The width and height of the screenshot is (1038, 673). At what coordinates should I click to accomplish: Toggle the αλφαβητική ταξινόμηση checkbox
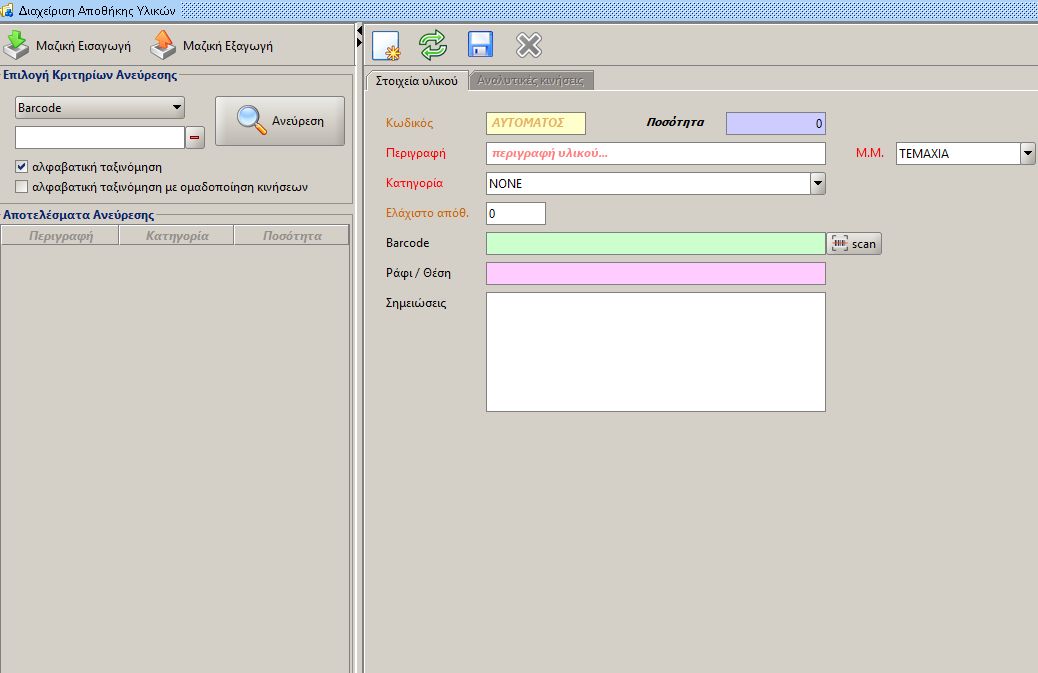click(22, 167)
